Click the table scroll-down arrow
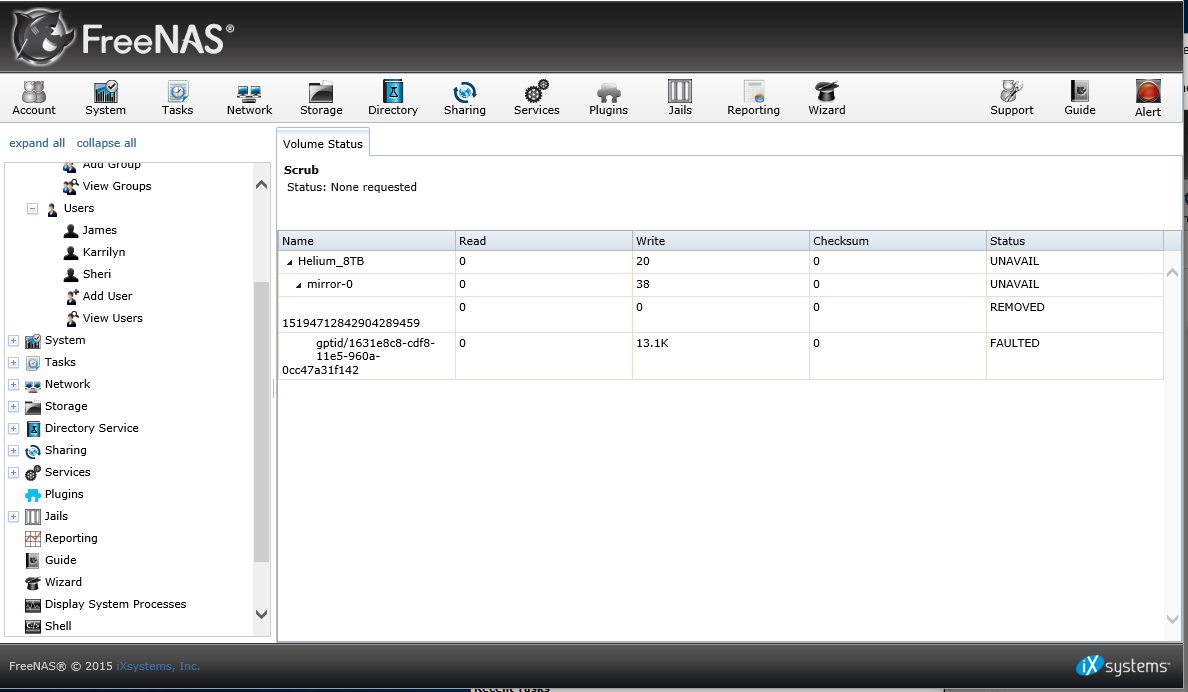The image size is (1188, 692). [x=1172, y=619]
